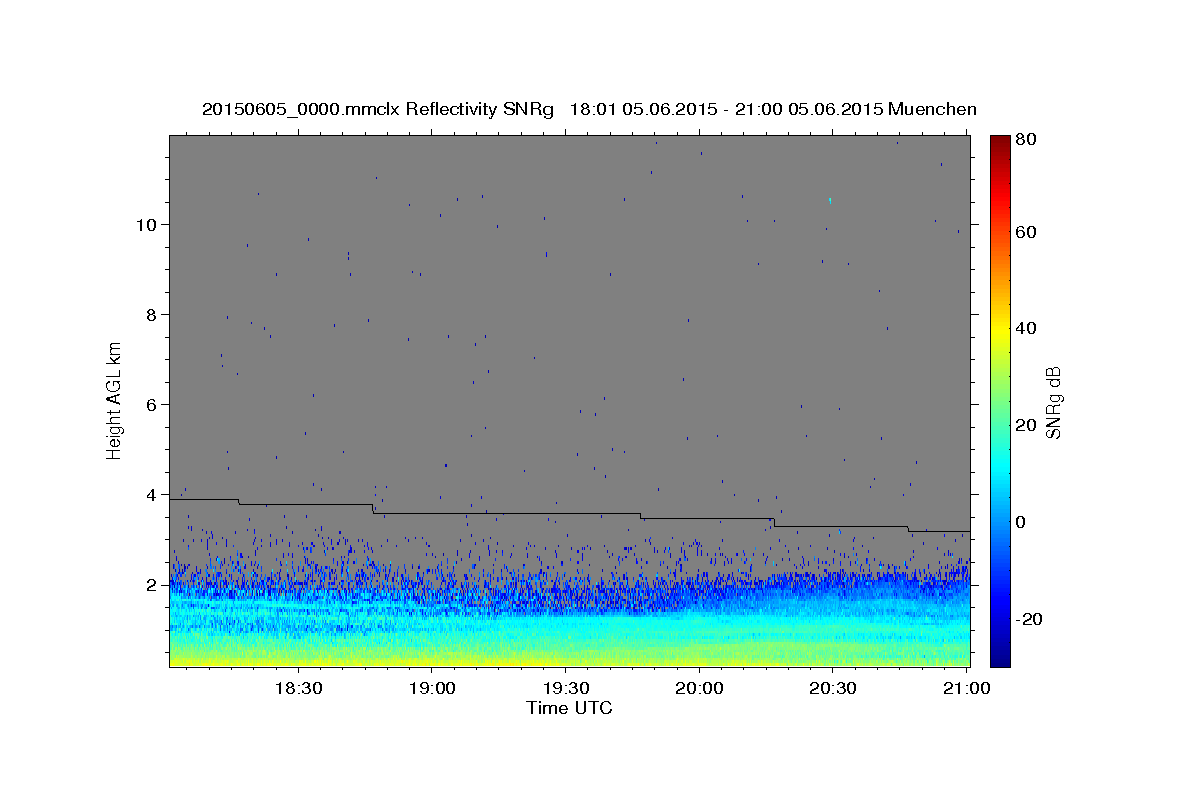Click the colorbar value 20 on the scale
This screenshot has height=800, width=1200.
click(x=1026, y=425)
